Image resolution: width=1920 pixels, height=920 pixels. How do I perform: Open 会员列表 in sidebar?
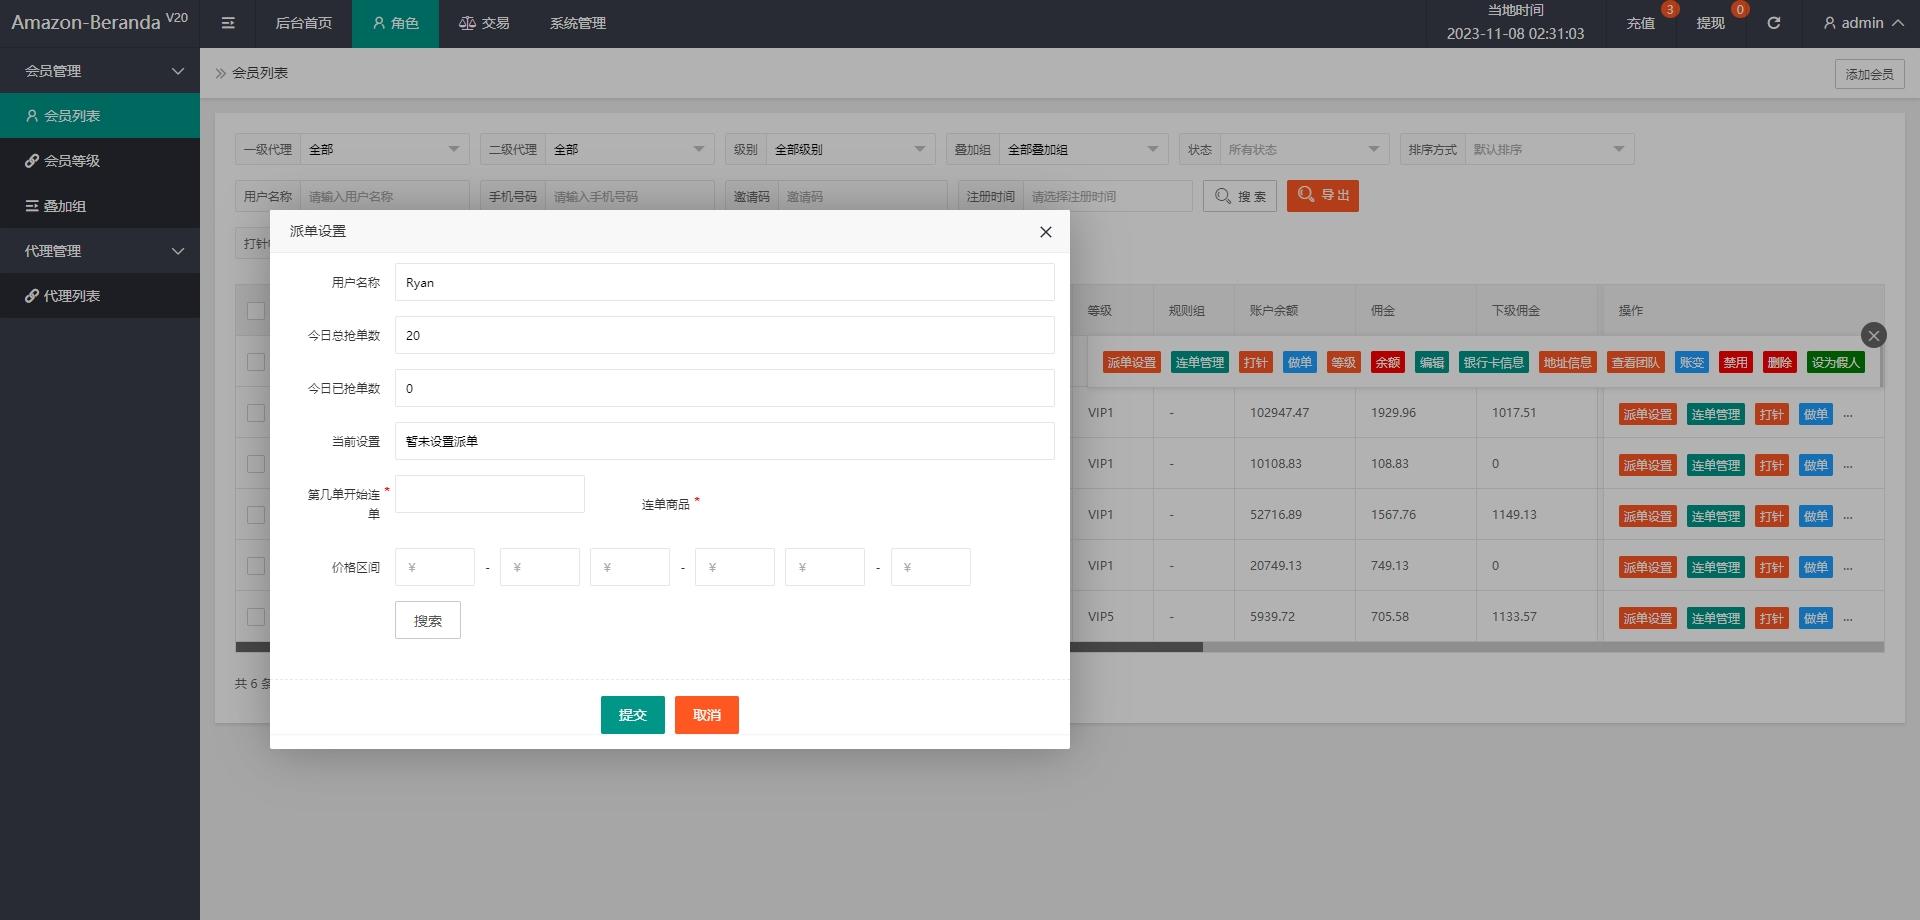coord(100,116)
